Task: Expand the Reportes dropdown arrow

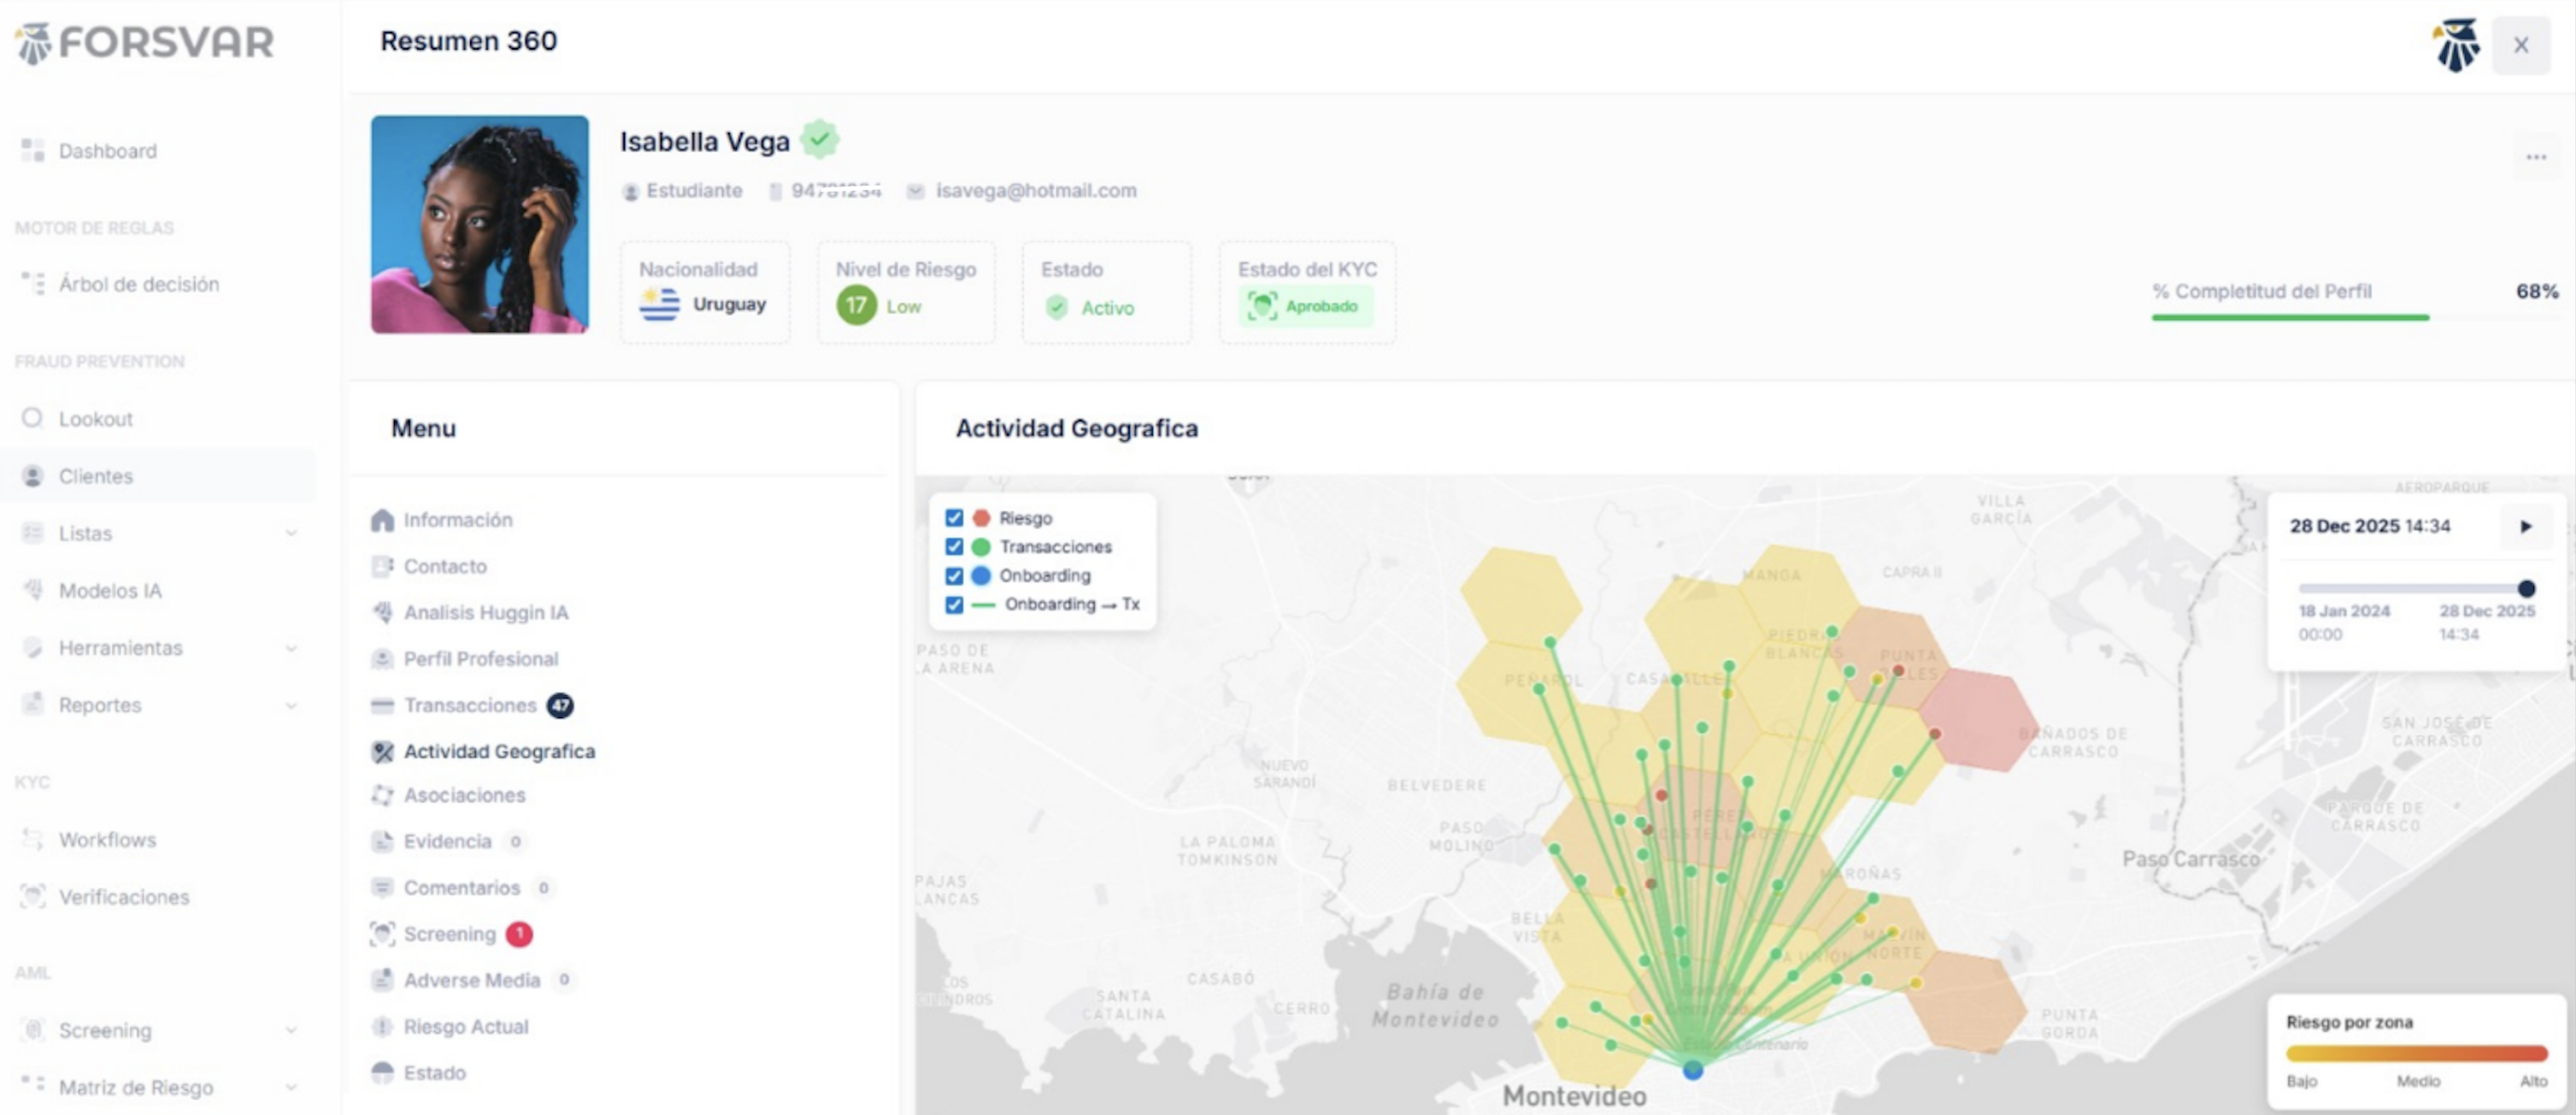Action: pyautogui.click(x=290, y=705)
